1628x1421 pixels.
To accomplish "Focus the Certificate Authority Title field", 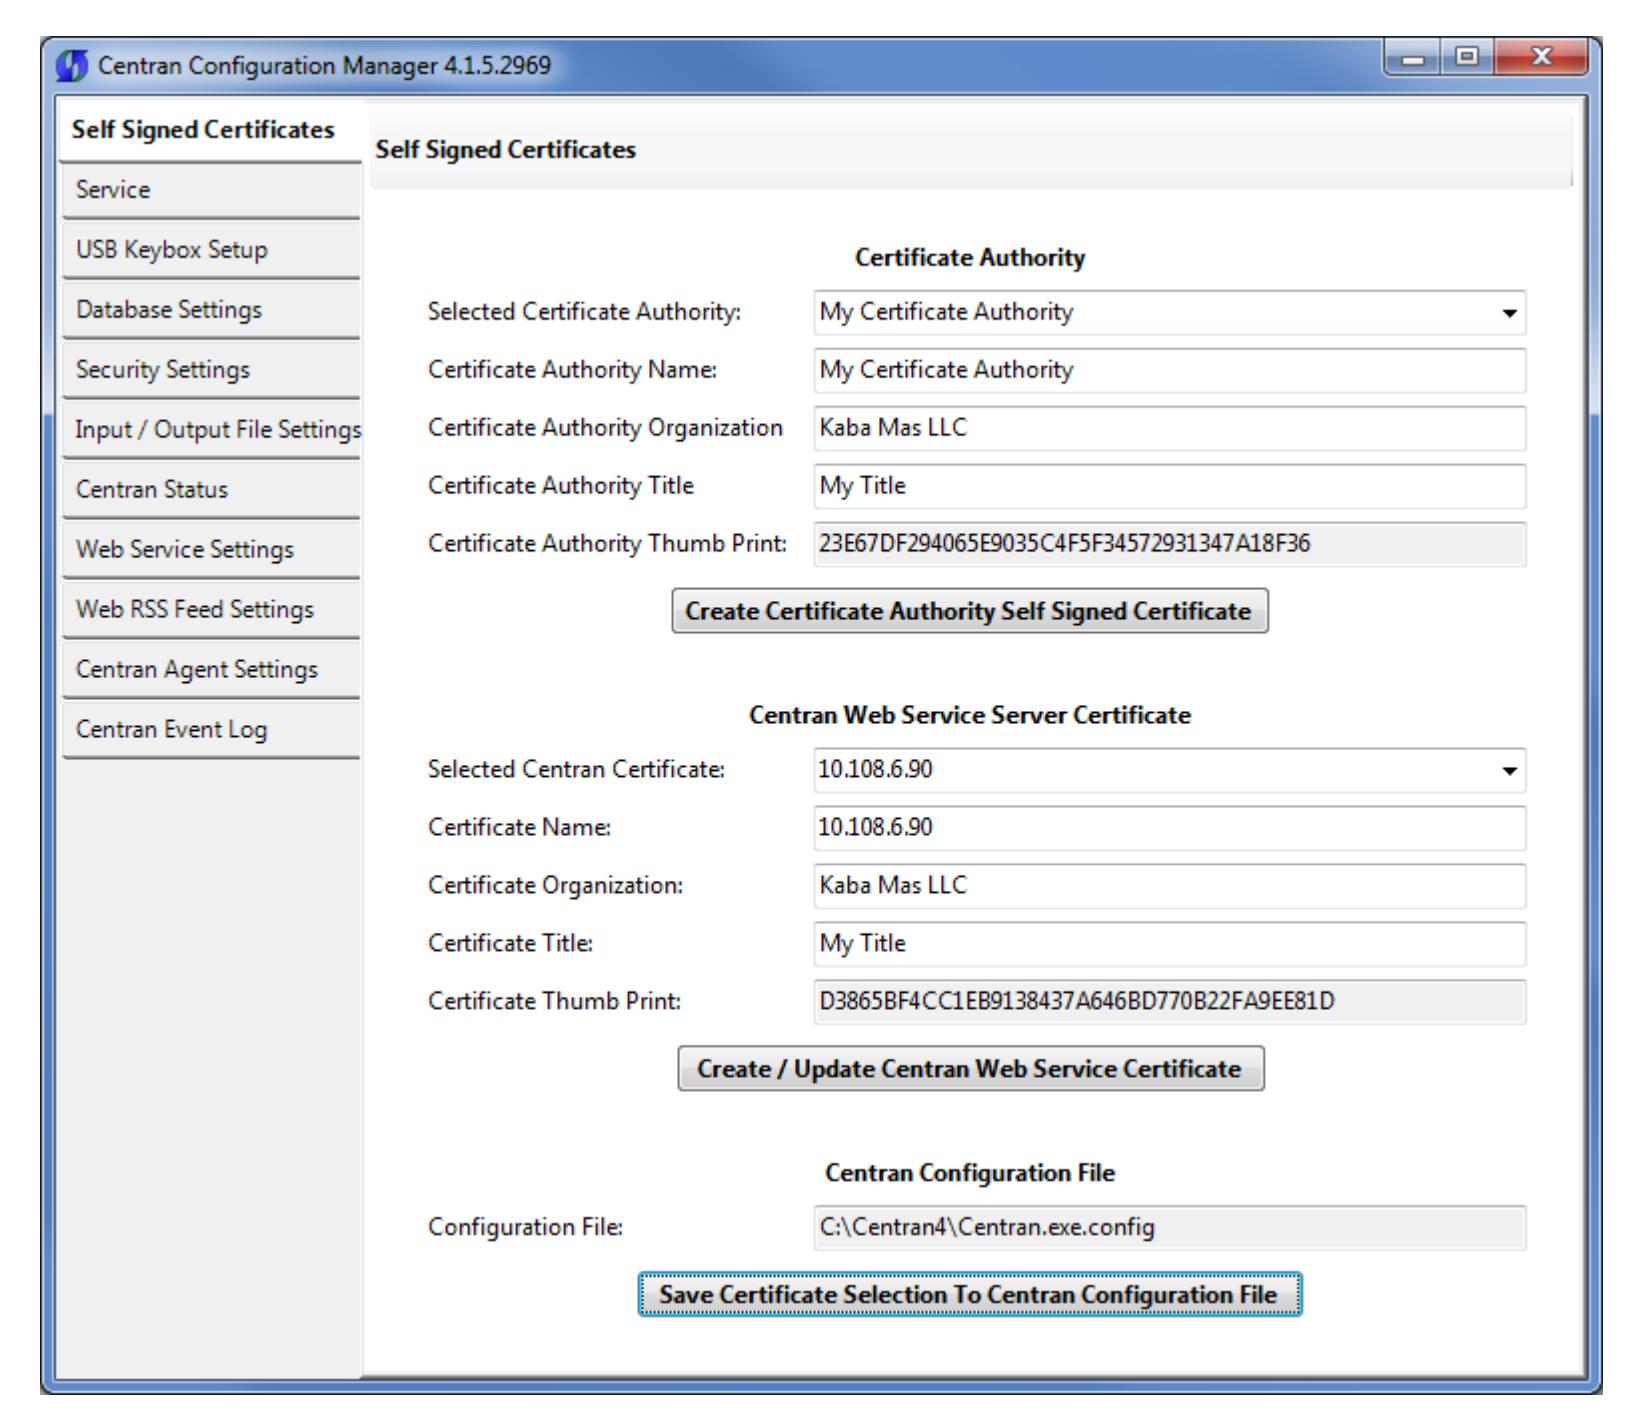I will [x=1170, y=486].
